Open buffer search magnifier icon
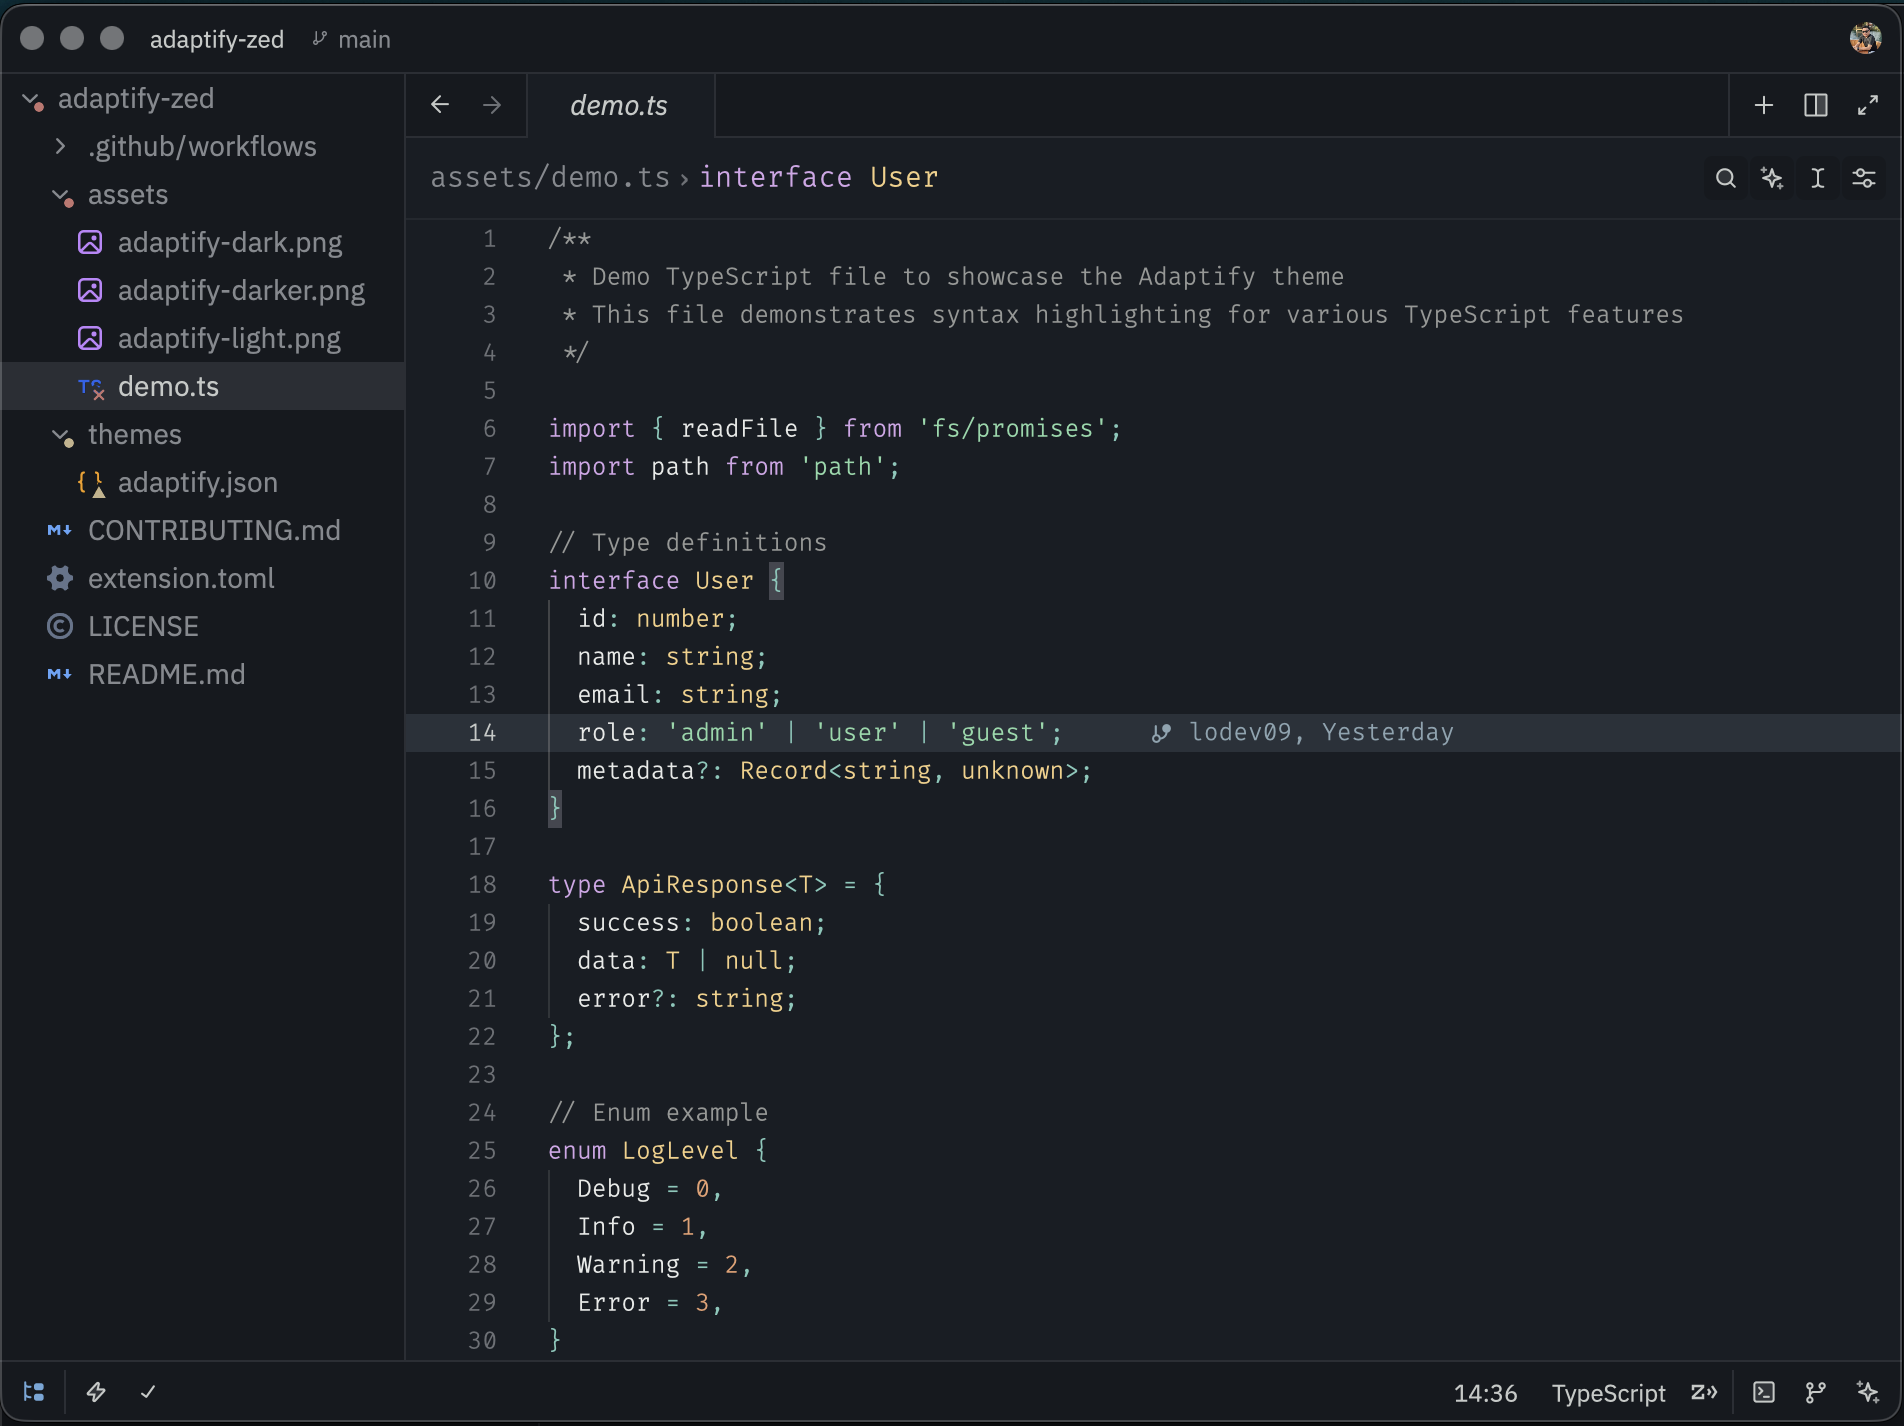The image size is (1904, 1426). point(1726,178)
